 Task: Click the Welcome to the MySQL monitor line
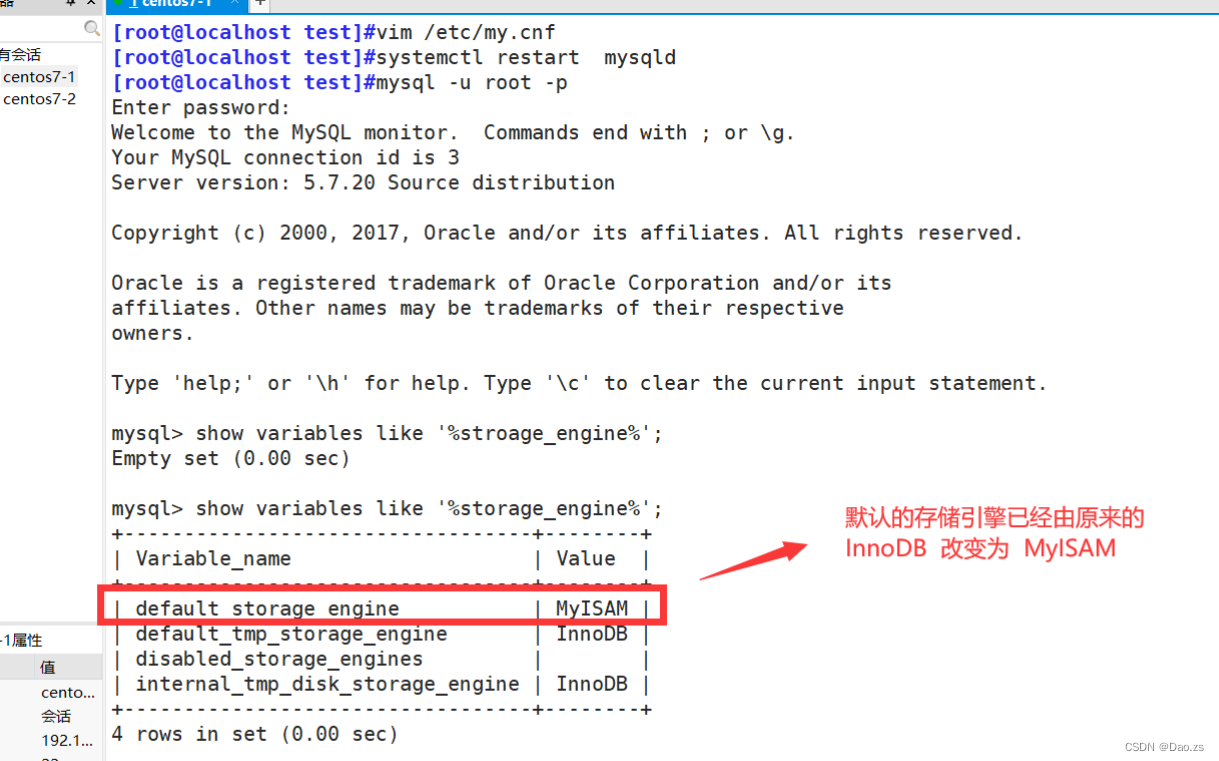point(453,133)
